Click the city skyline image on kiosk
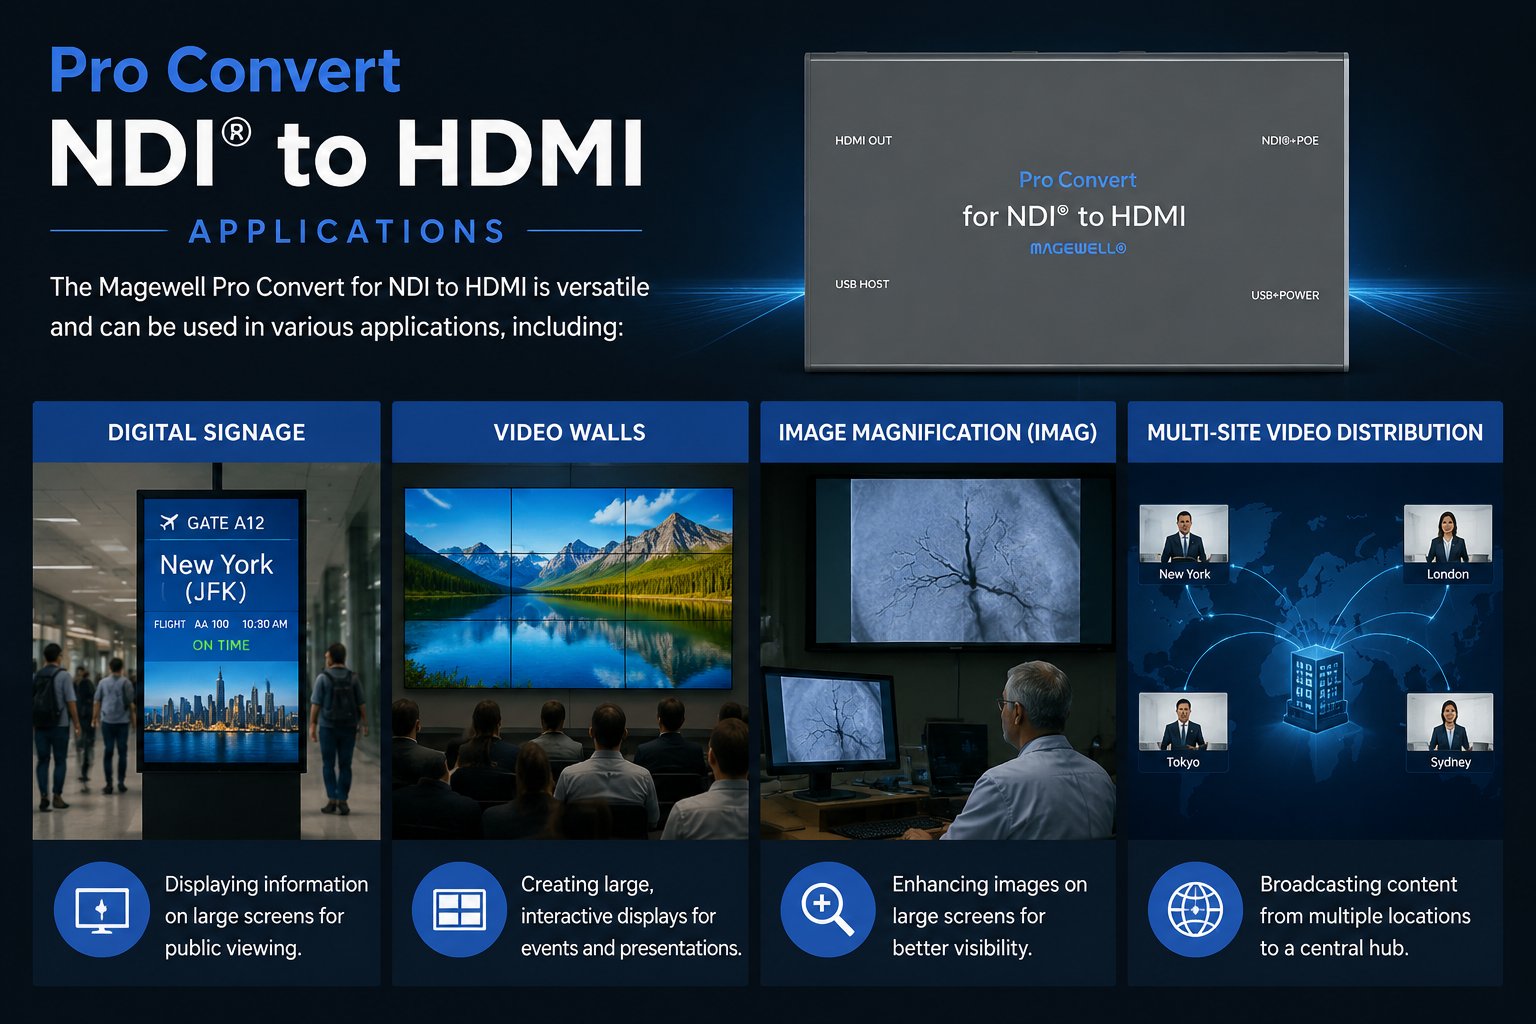 [221, 710]
